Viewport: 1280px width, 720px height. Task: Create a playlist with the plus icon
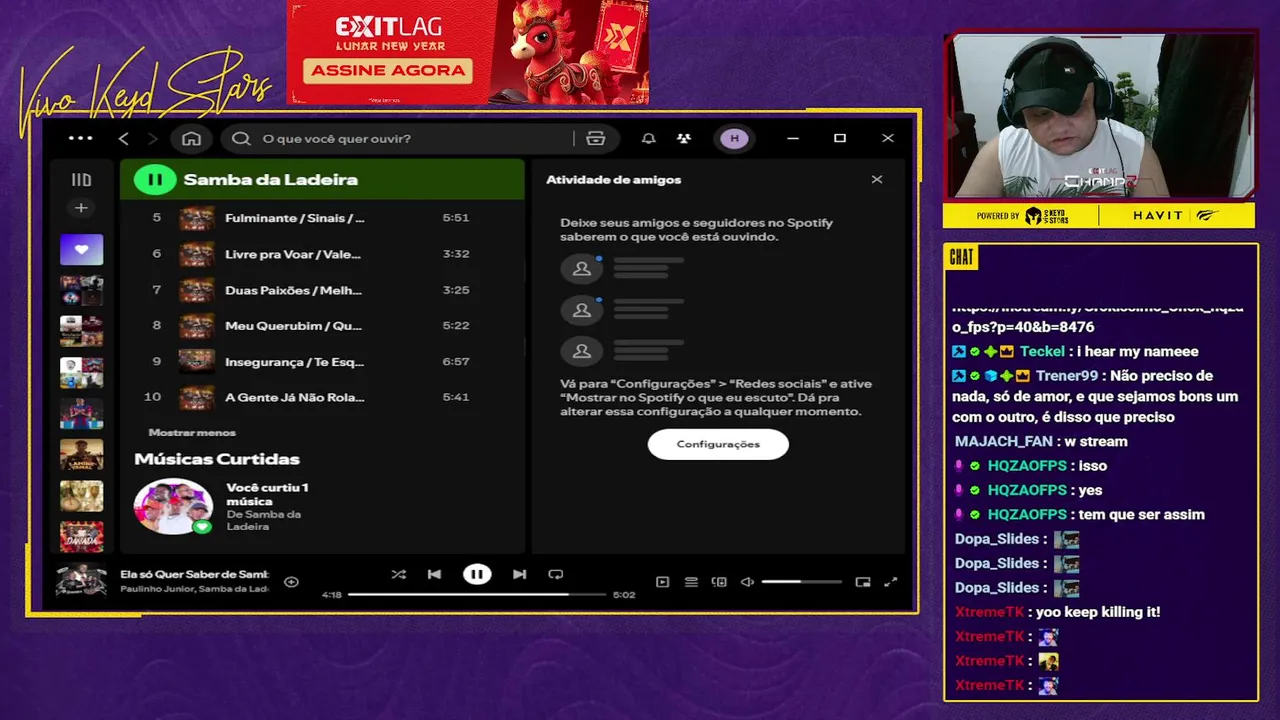pos(81,208)
